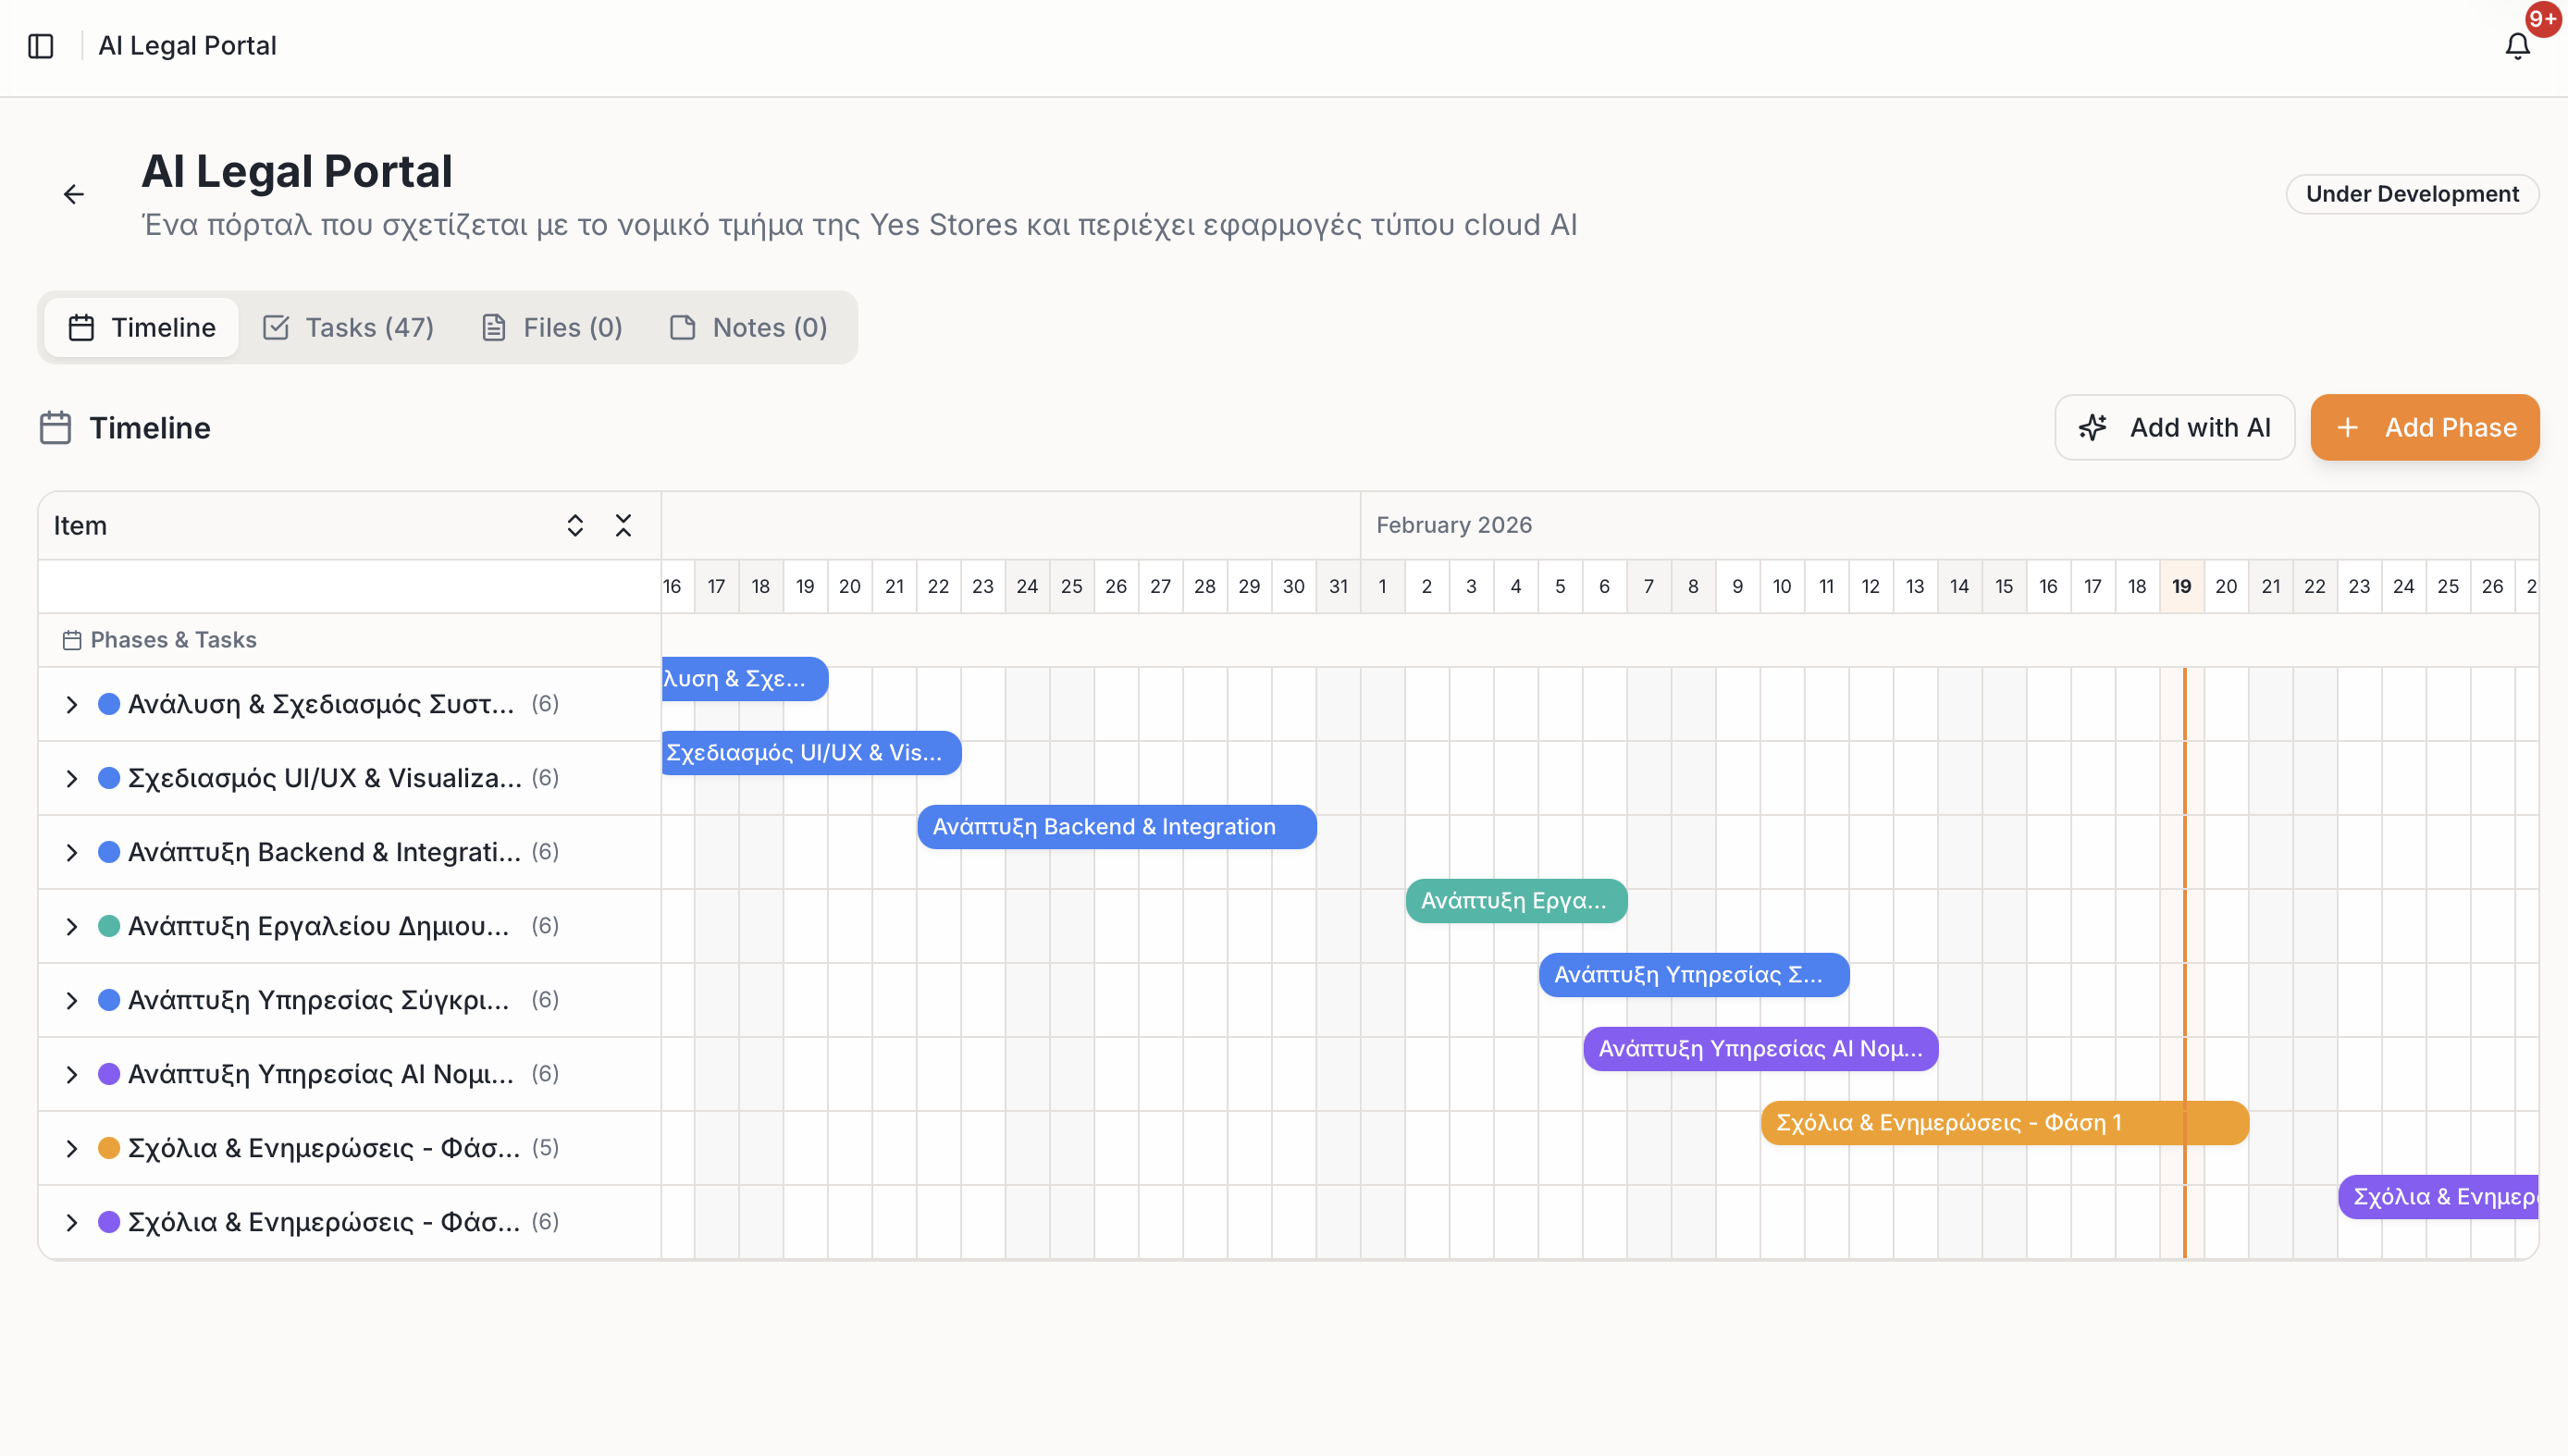
Task: Click the AI sparkle icon on Add with AI
Action: (2094, 427)
